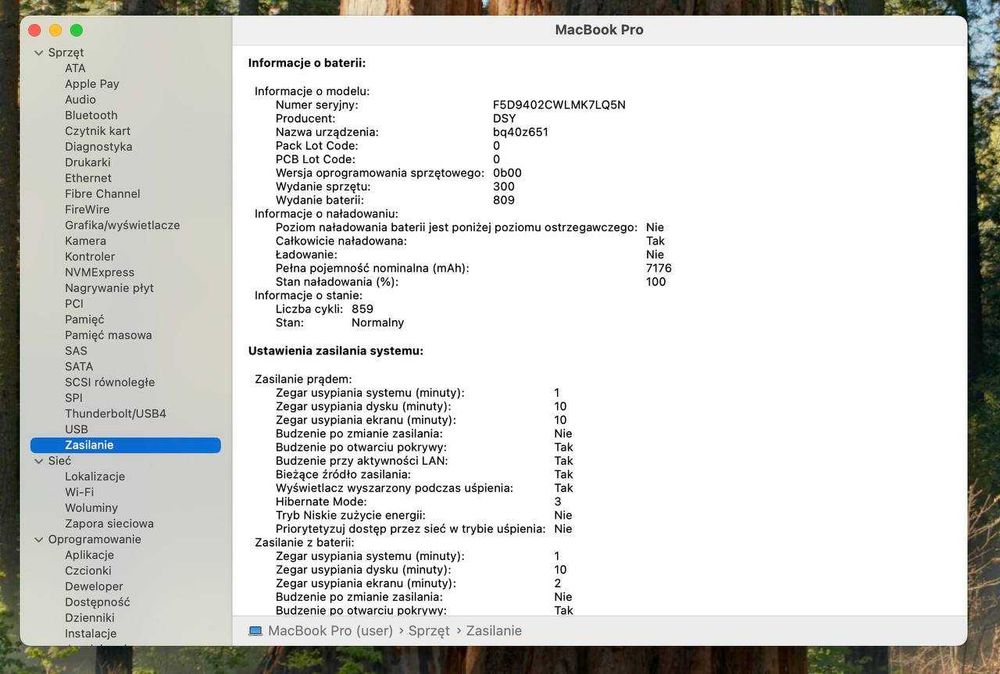Select SAS in sidebar
This screenshot has height=674, width=1000.
pyautogui.click(x=76, y=351)
